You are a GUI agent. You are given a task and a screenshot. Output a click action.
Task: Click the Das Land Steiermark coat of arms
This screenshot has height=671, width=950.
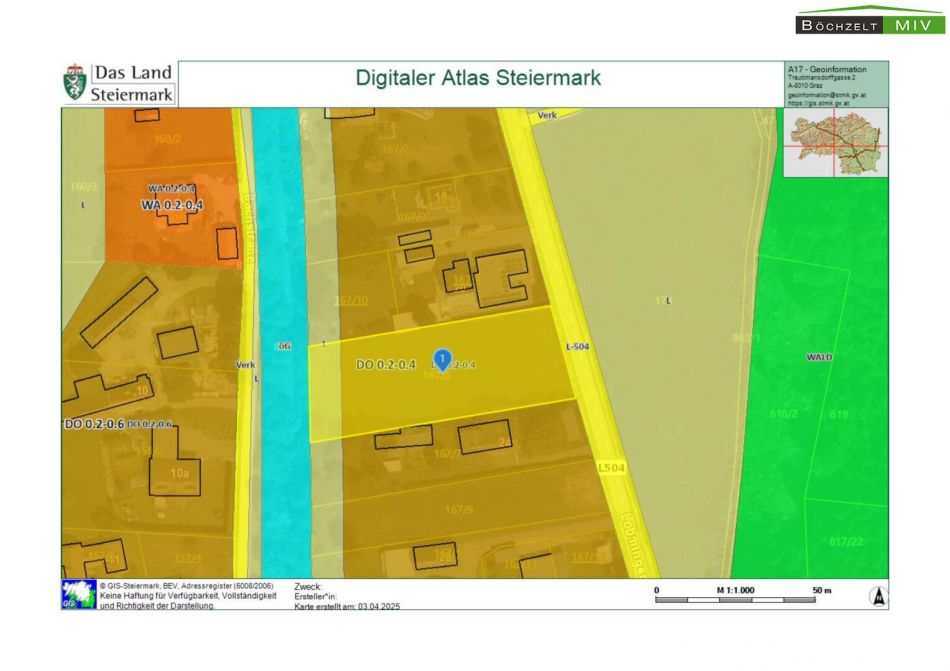pos(75,84)
